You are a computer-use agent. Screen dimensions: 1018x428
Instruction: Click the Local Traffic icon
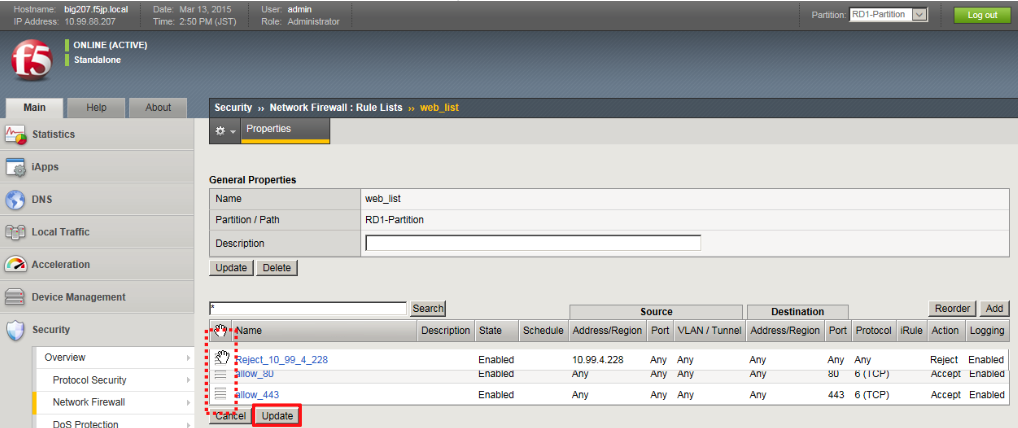click(15, 232)
